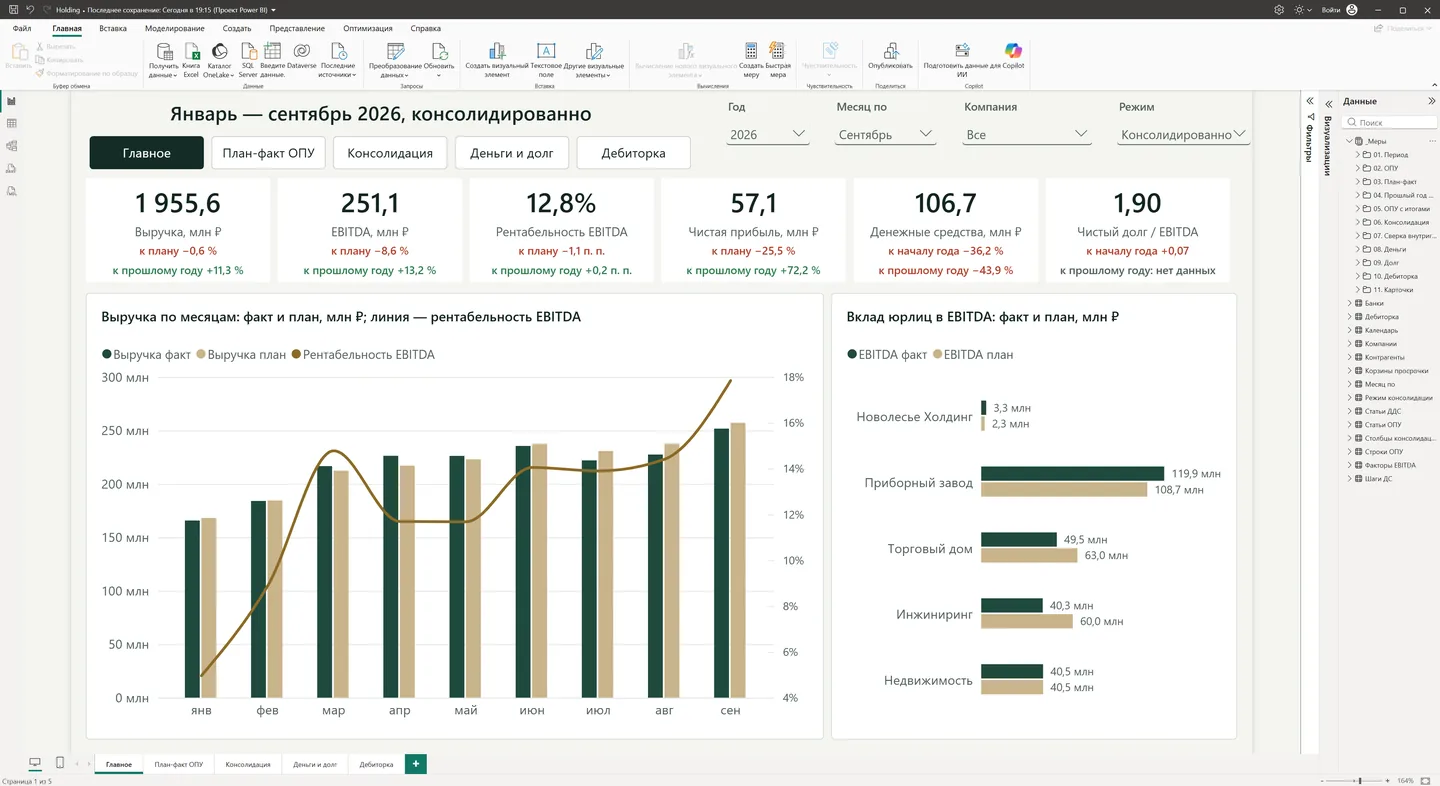Launch Преобразование данных query editor
The height and width of the screenshot is (786, 1440).
[x=395, y=60]
